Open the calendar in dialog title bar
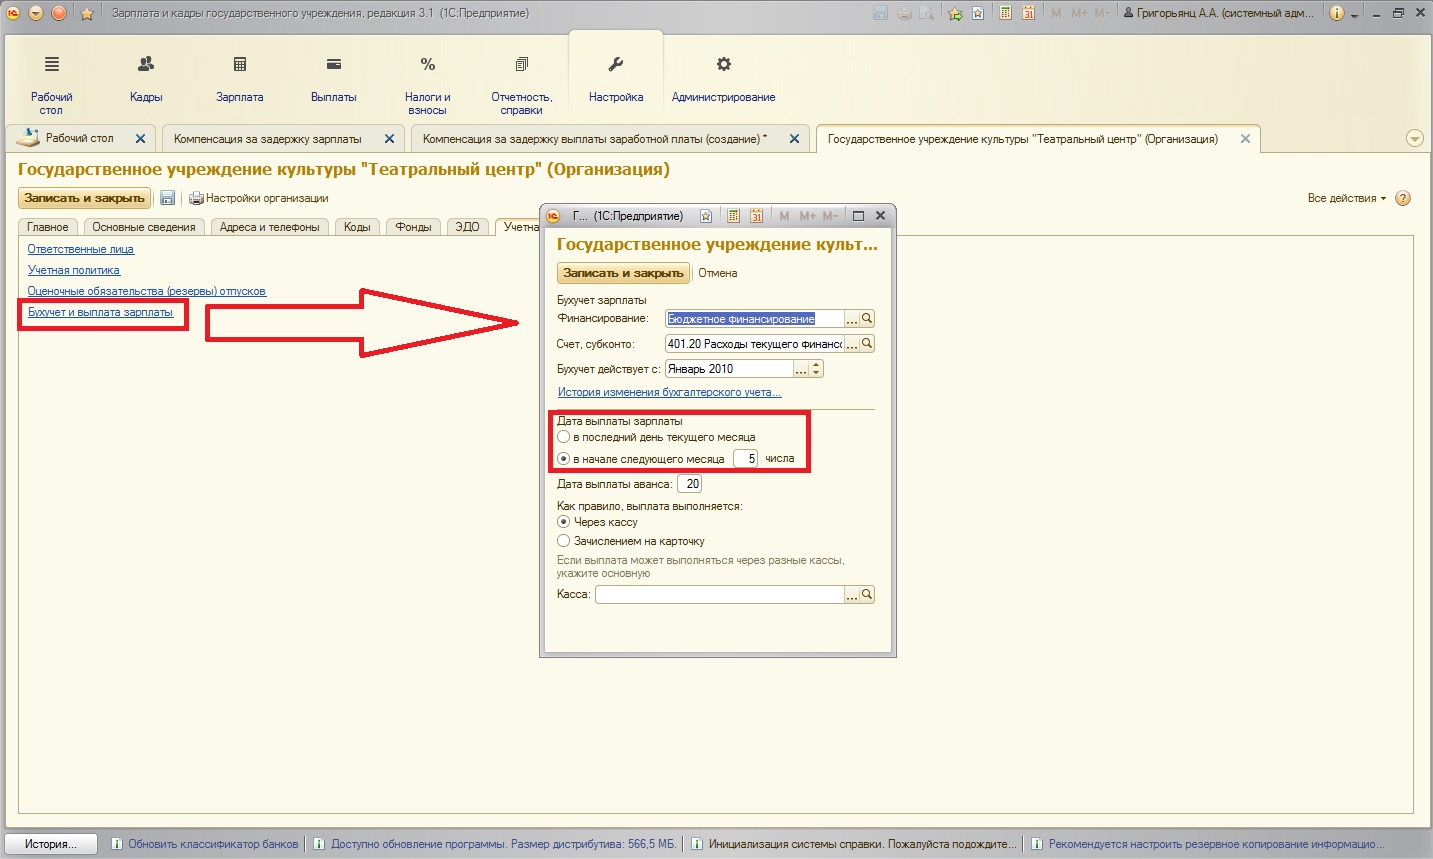Image resolution: width=1433 pixels, height=859 pixels. [x=756, y=216]
